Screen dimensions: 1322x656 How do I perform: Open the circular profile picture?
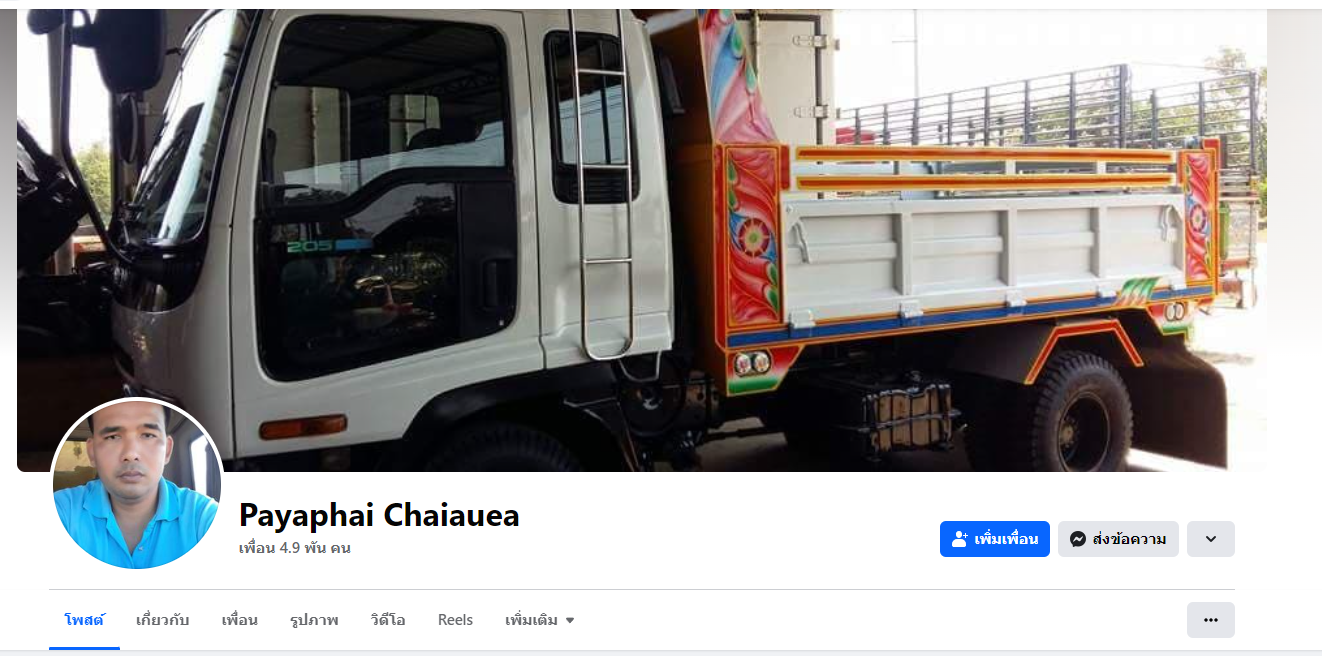[x=136, y=484]
